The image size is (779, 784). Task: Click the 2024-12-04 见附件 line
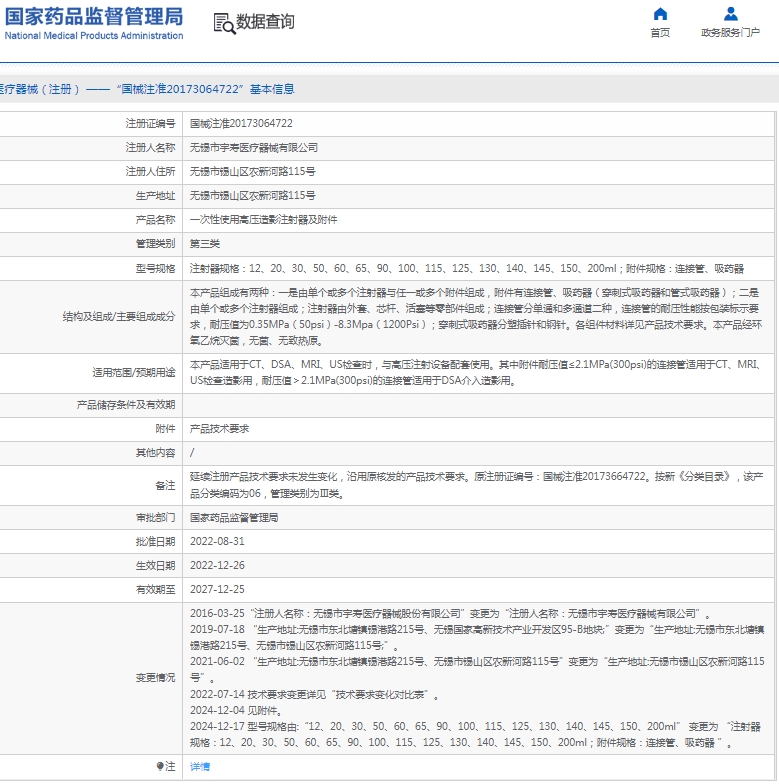pyautogui.click(x=236, y=710)
